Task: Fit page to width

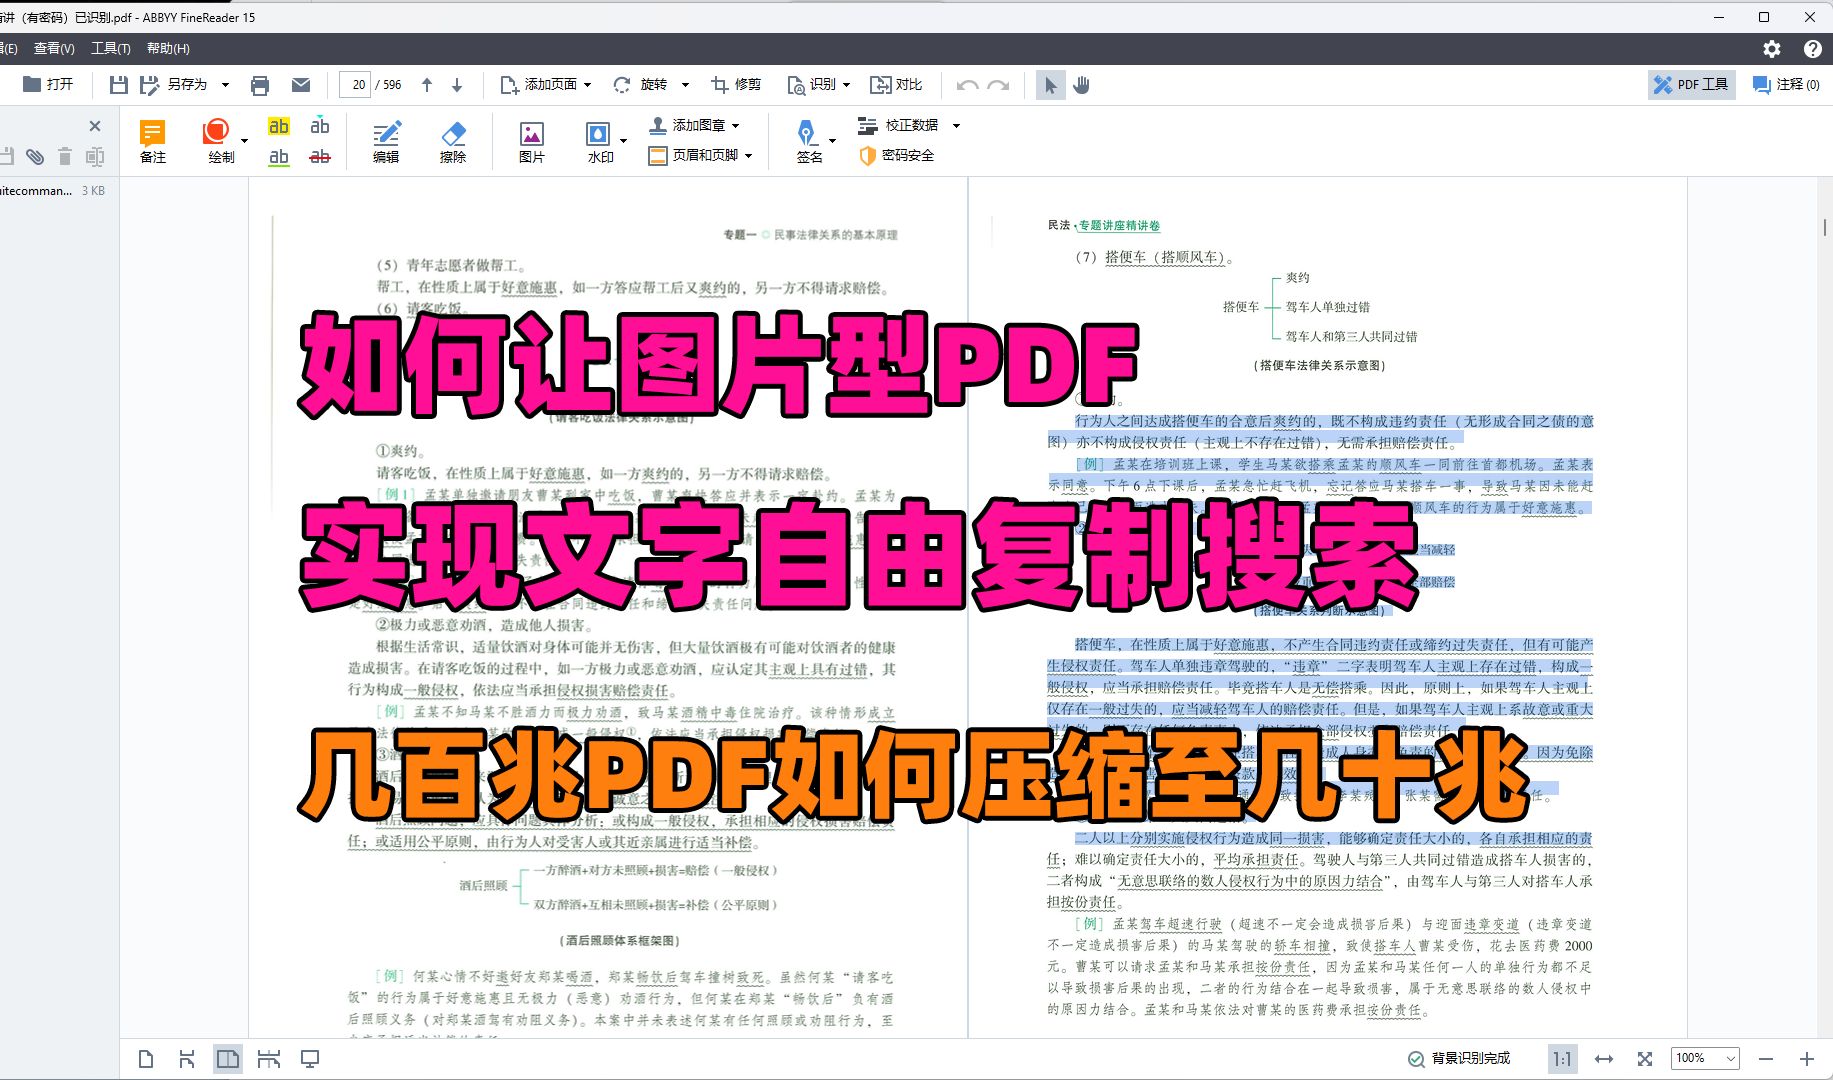Action: pyautogui.click(x=1604, y=1059)
